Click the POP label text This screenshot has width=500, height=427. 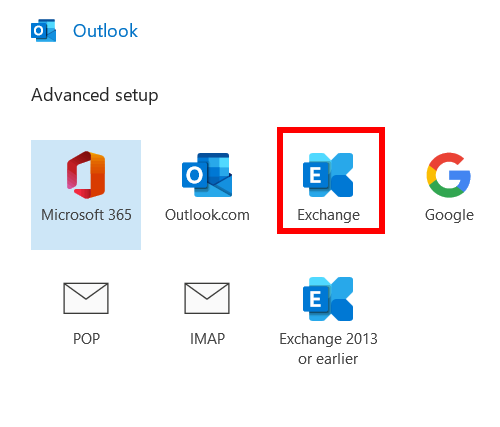pos(86,339)
